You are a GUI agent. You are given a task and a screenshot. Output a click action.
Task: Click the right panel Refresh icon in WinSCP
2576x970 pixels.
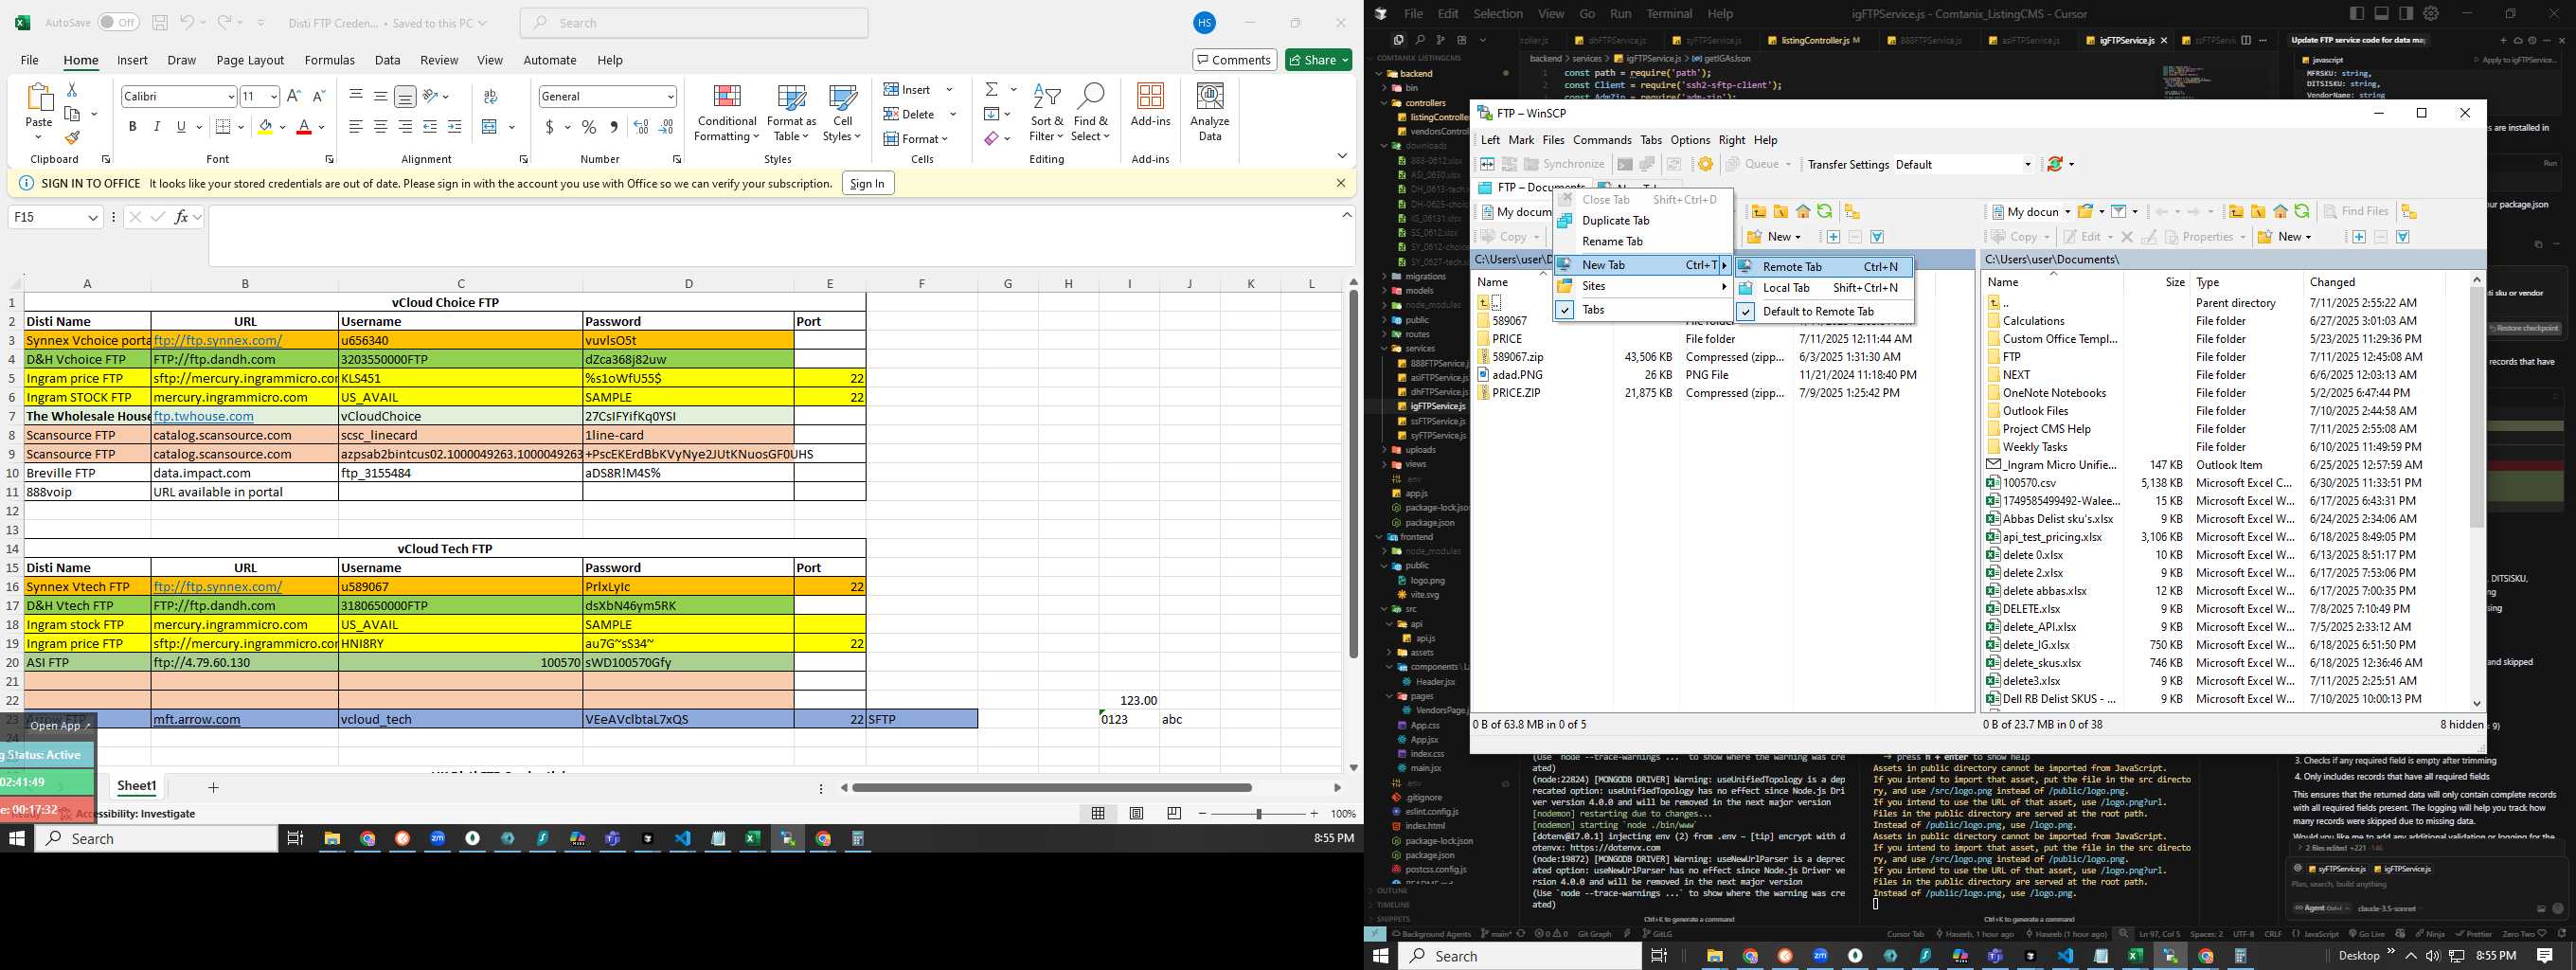2302,211
